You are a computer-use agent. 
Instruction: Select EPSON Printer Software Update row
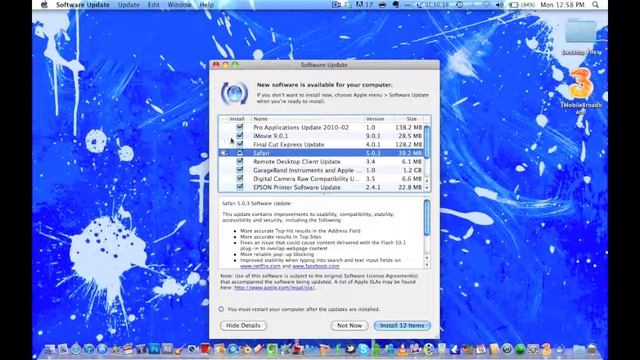click(321, 187)
